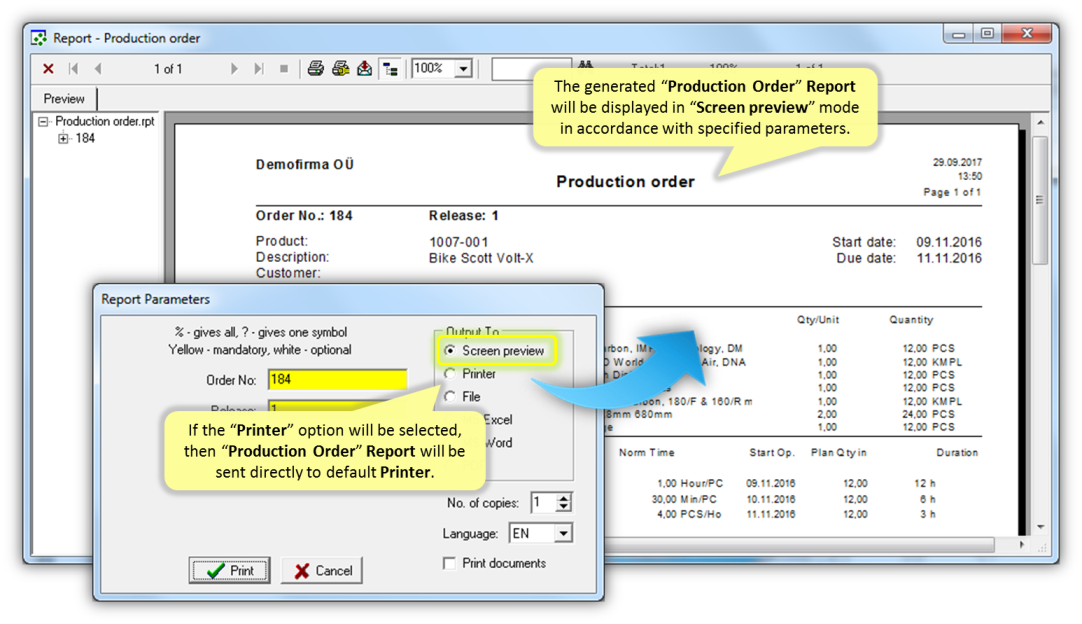Viewport: 1082px width, 624px height.
Task: Click the vertical scrollbar down arrow
Action: [1041, 527]
